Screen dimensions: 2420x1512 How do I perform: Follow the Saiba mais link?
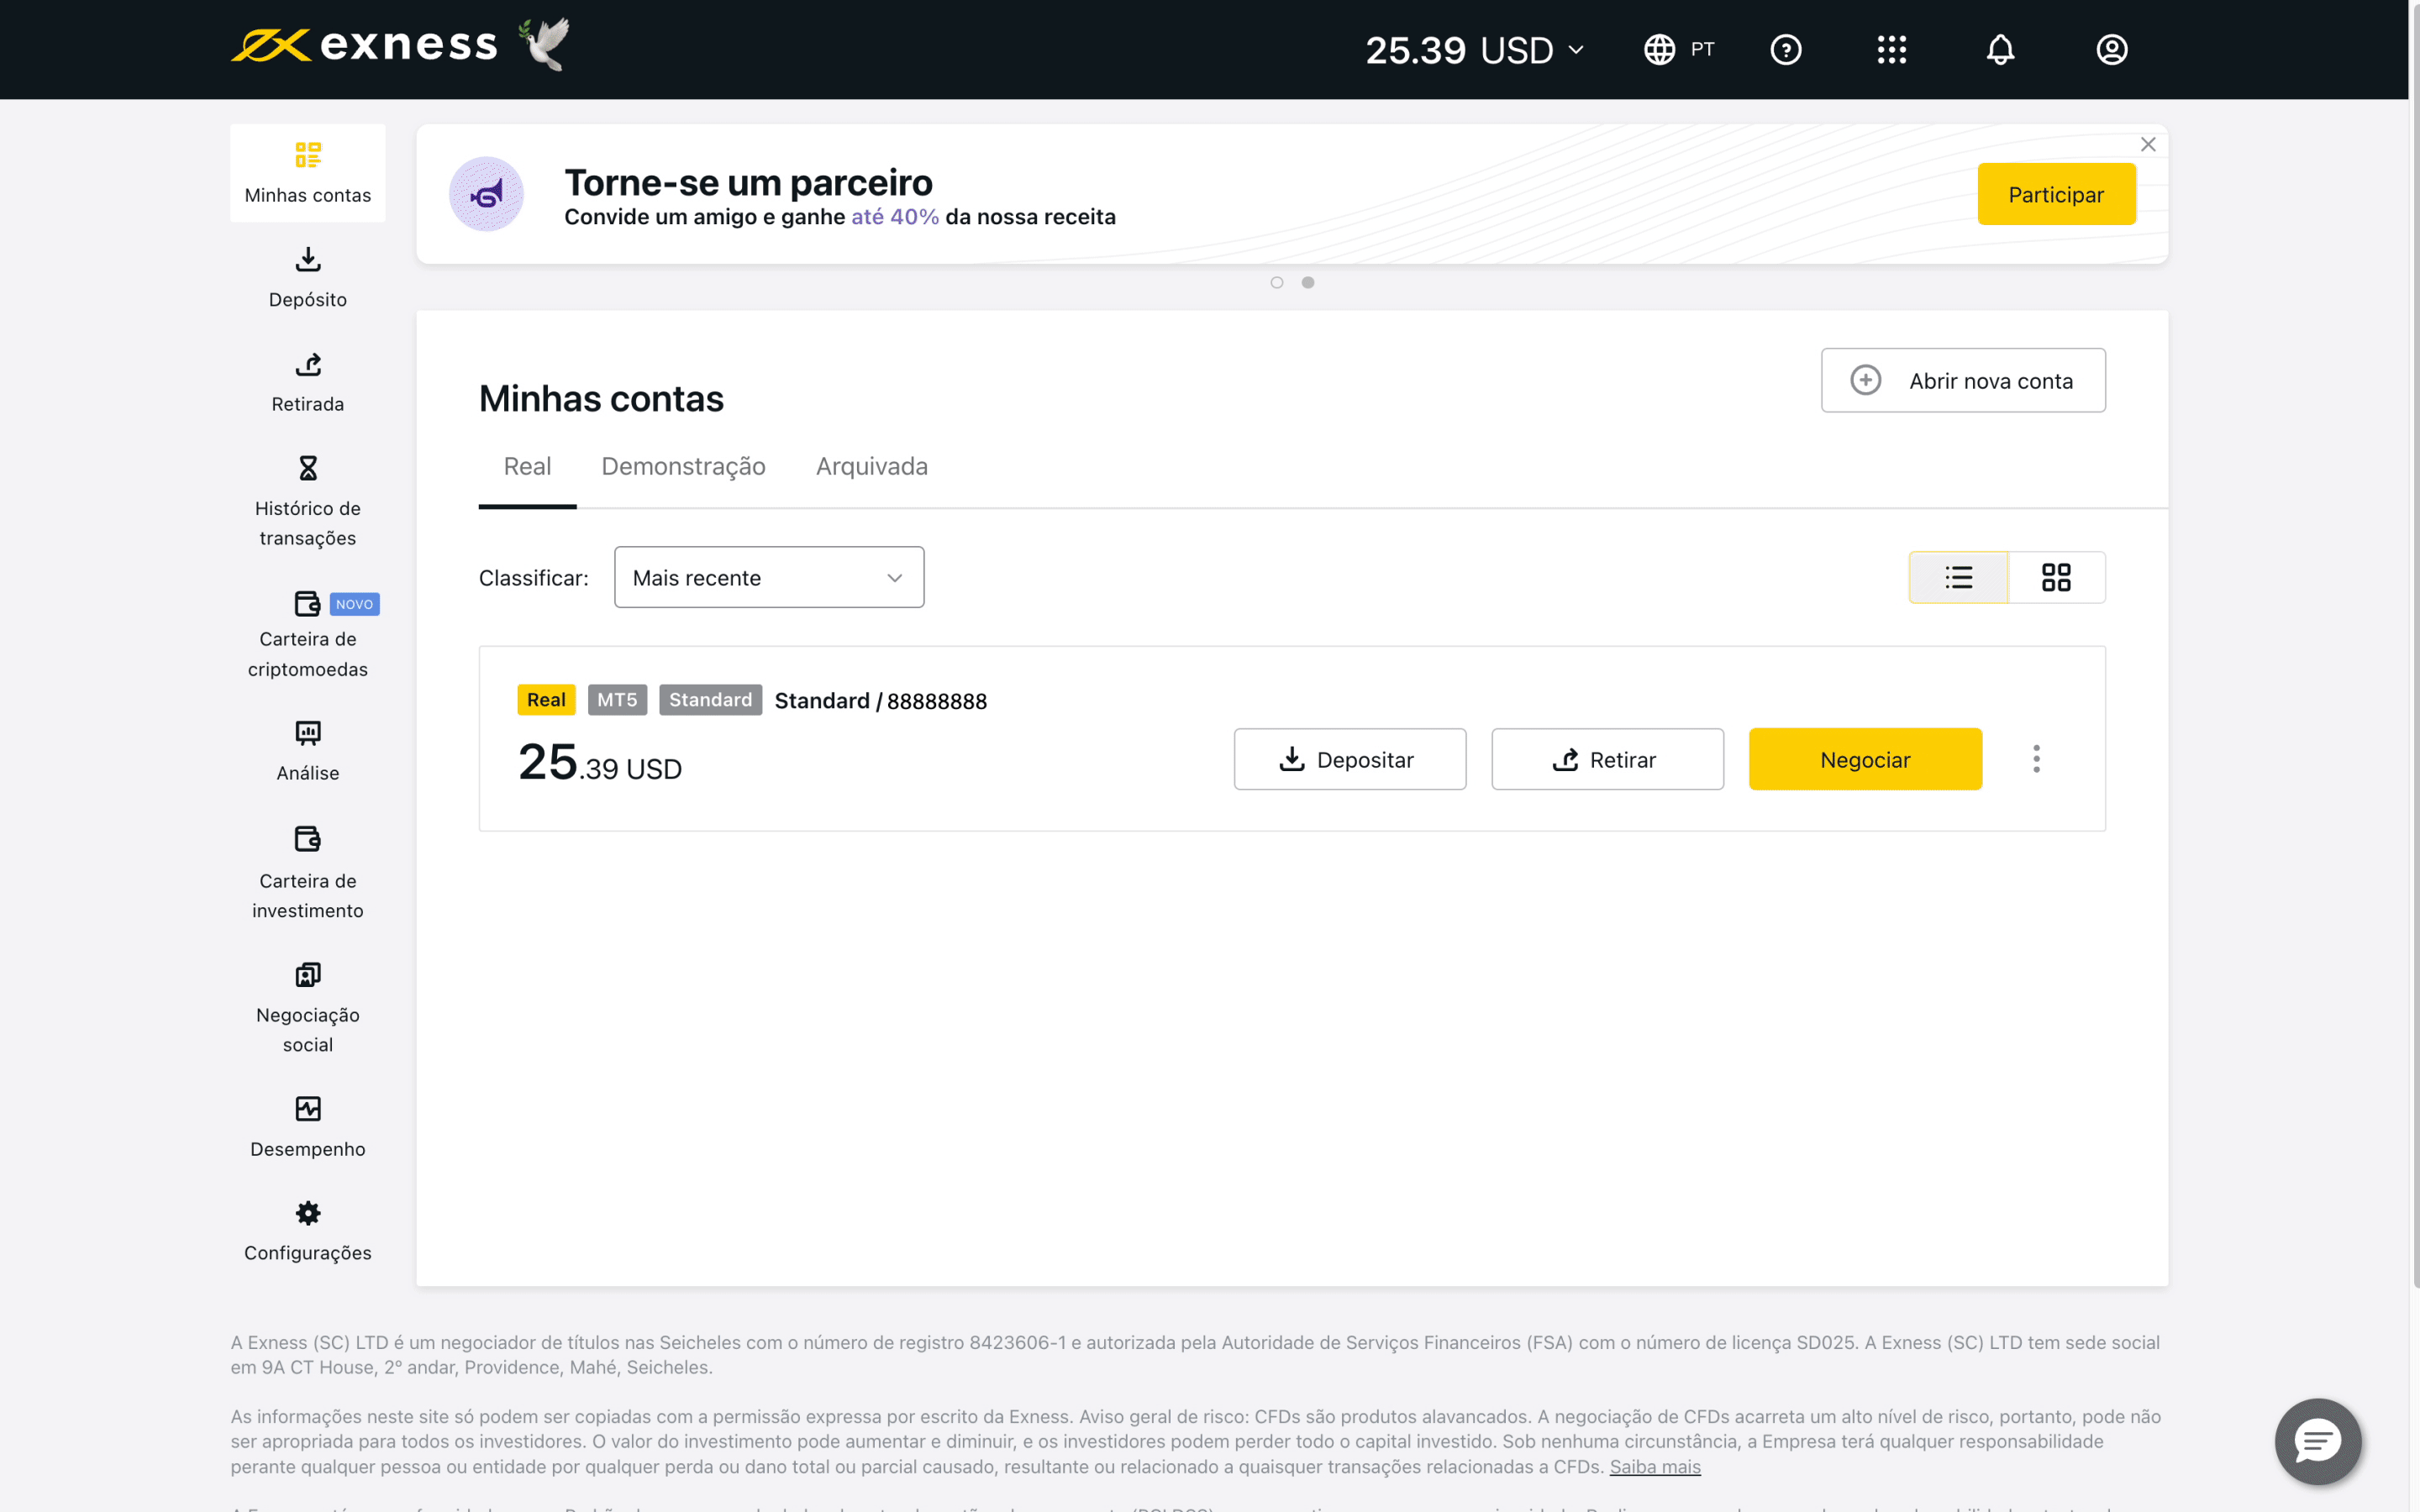[1654, 1467]
